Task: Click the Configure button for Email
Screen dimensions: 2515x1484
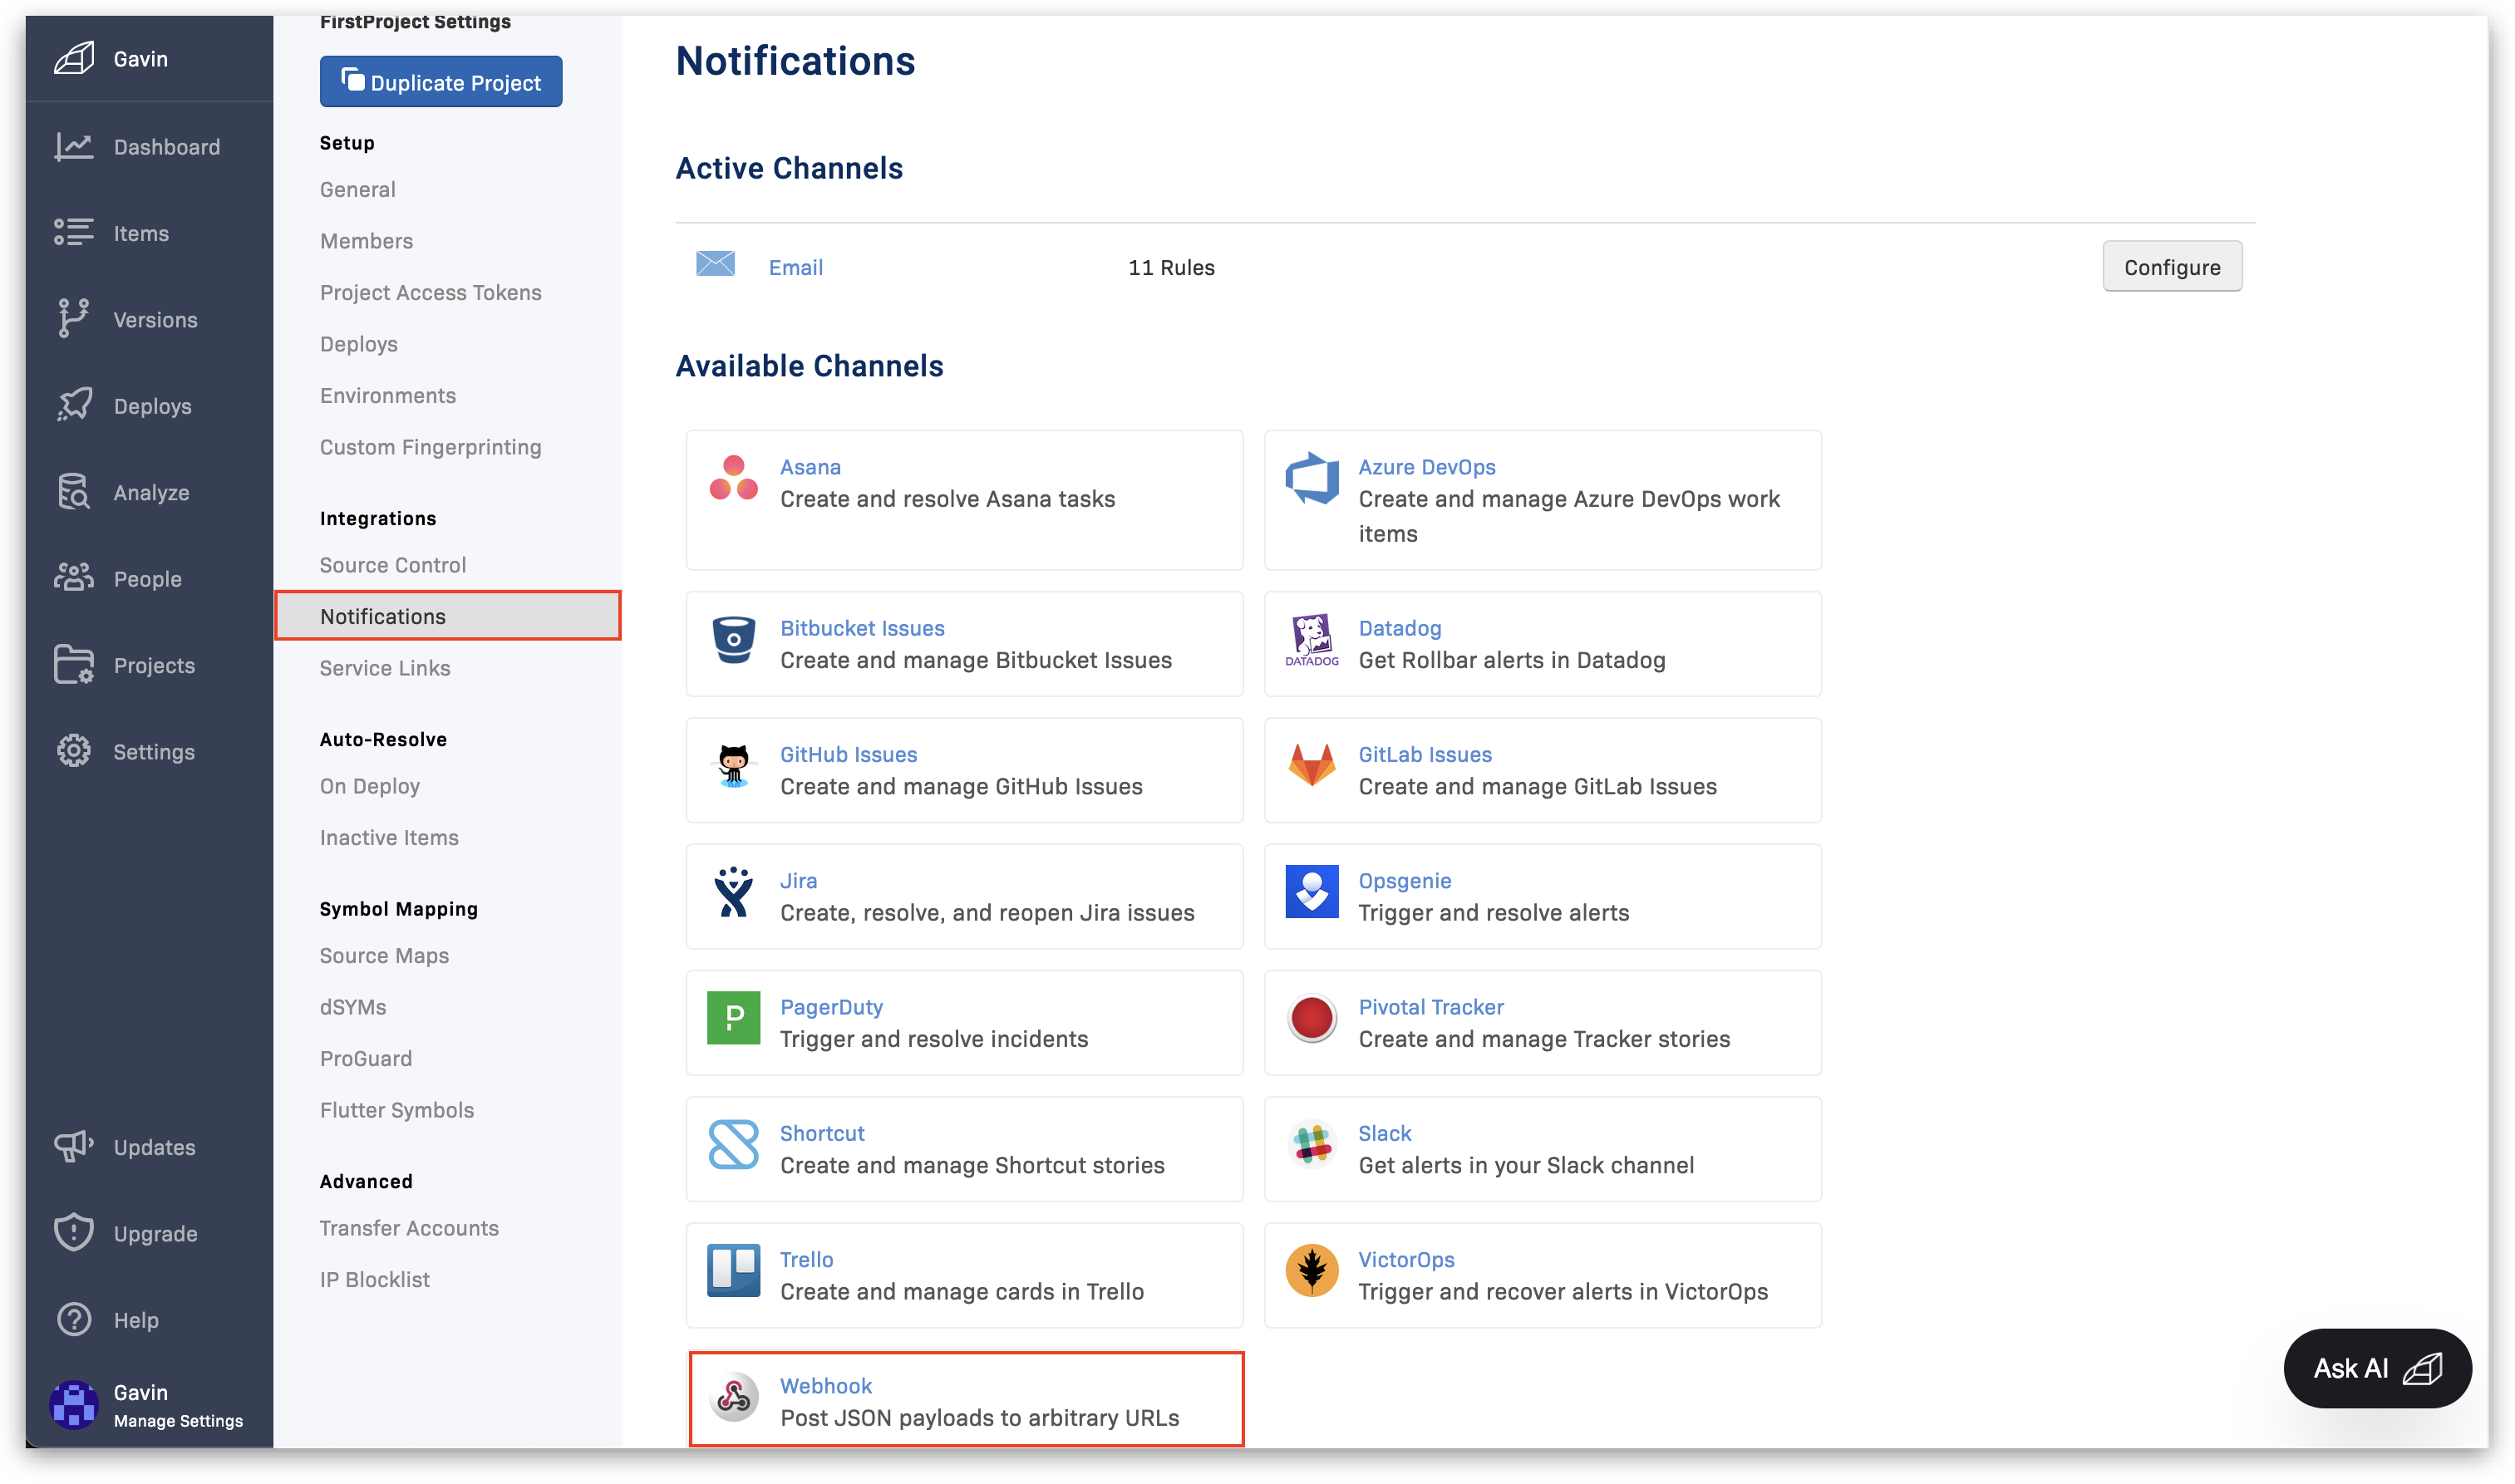Action: [2171, 267]
